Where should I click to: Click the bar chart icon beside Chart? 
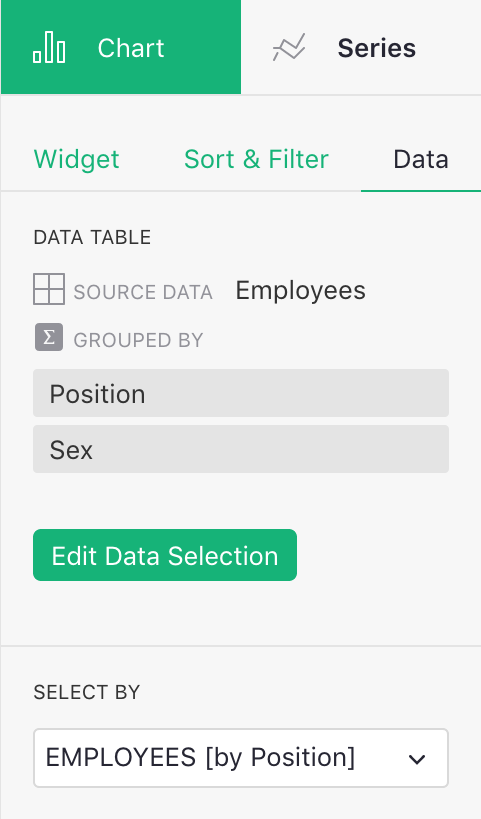coord(49,48)
